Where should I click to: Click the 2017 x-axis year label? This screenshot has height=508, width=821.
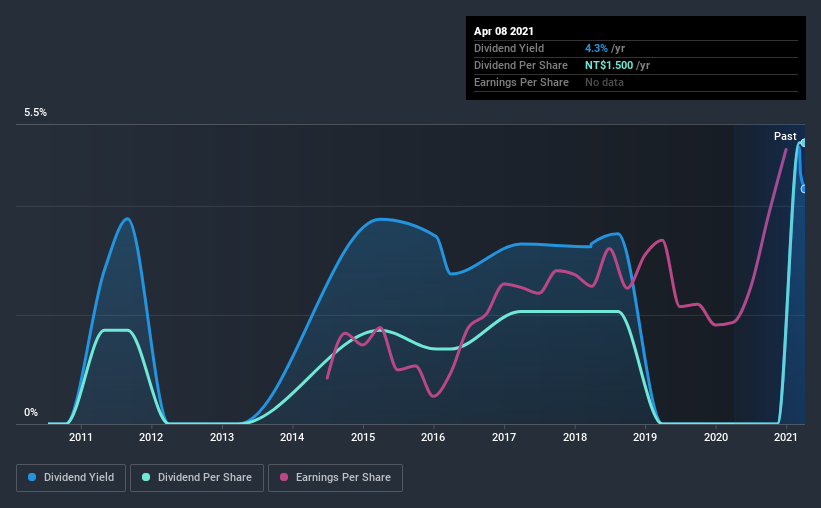(504, 437)
